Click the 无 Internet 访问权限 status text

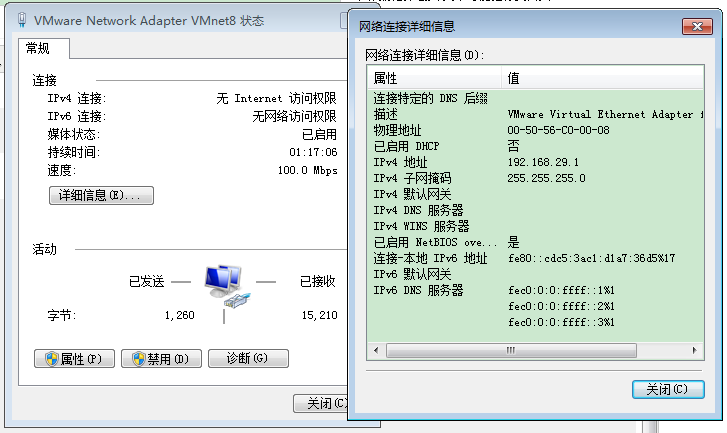276,98
